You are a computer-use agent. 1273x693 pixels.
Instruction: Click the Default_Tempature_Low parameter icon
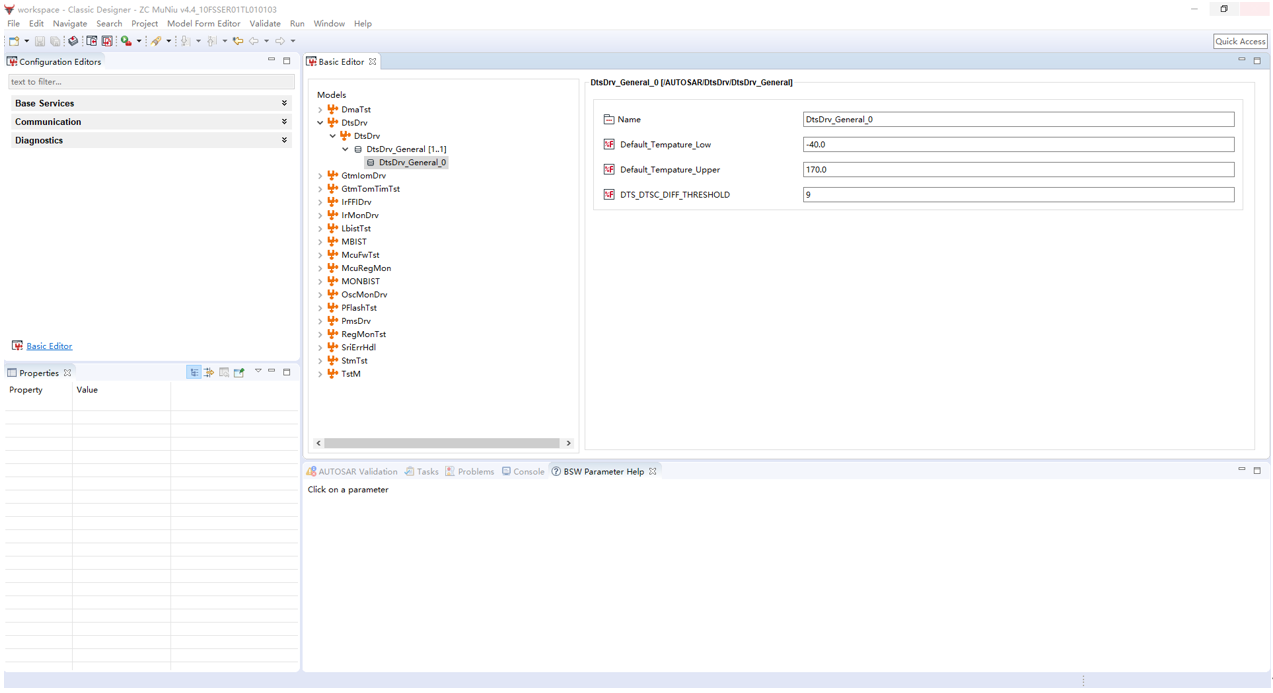point(609,144)
